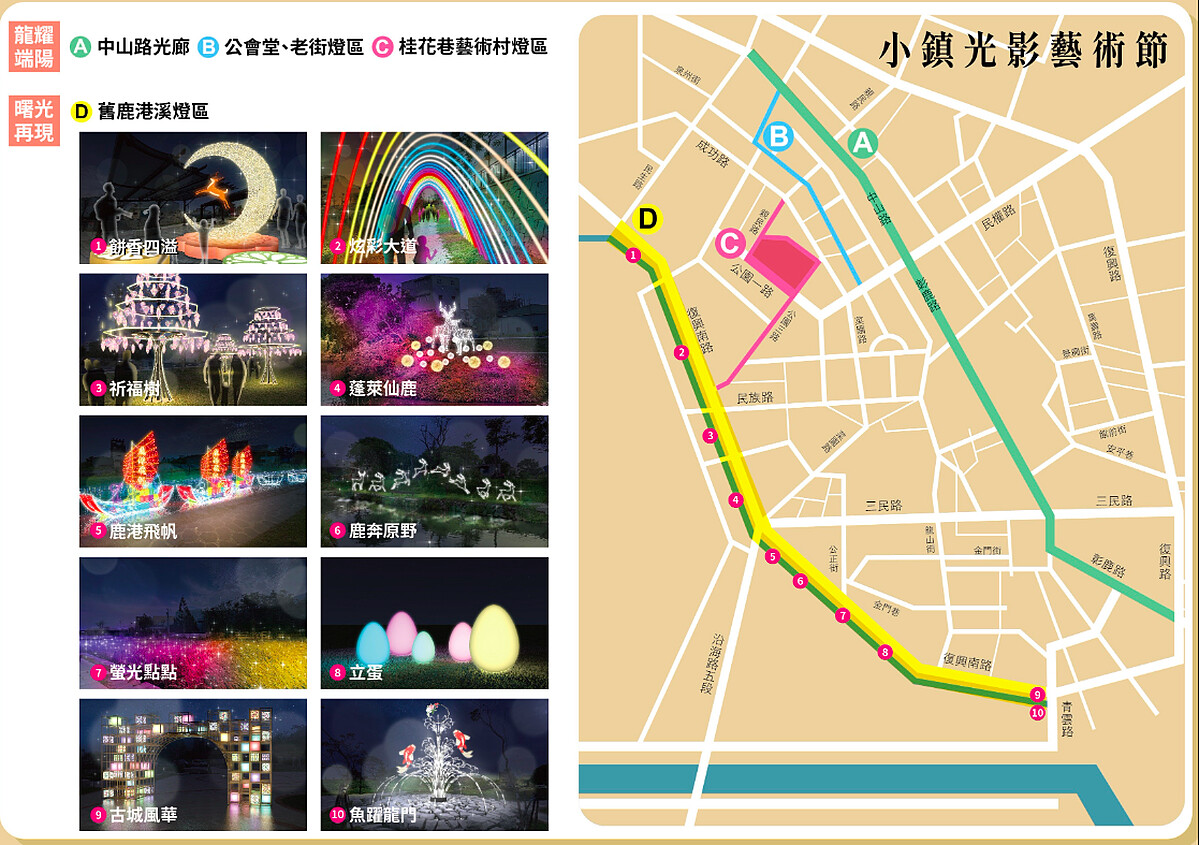Select the green A icon in the legend
Viewport: 1199px width, 845px height.
click(x=81, y=46)
